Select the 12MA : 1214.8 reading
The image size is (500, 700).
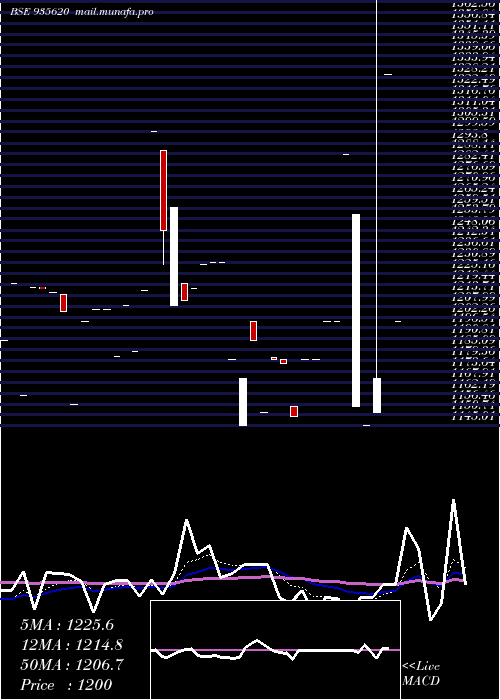(x=71, y=645)
